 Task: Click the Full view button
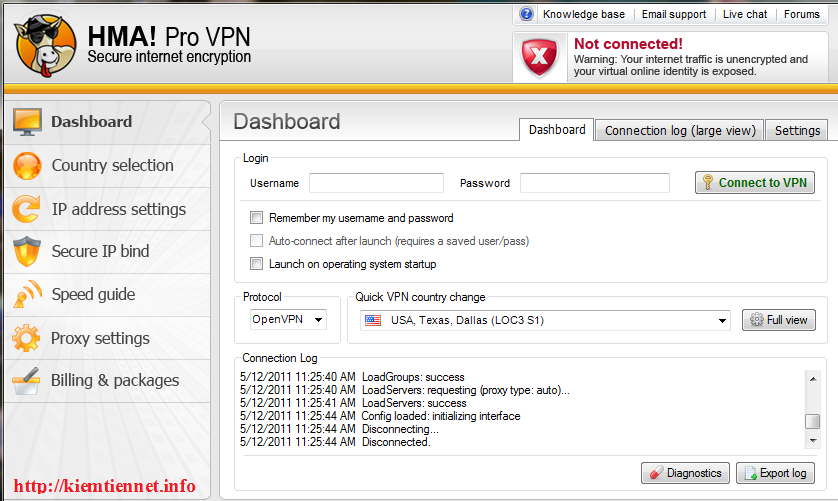pos(779,320)
